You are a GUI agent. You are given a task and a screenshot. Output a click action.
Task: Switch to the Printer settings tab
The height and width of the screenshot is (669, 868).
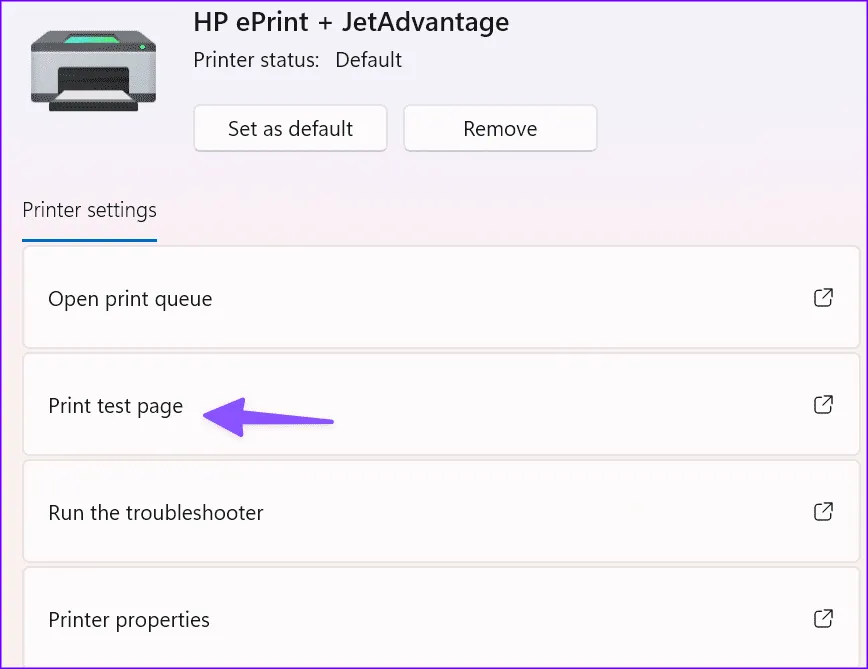pyautogui.click(x=89, y=211)
